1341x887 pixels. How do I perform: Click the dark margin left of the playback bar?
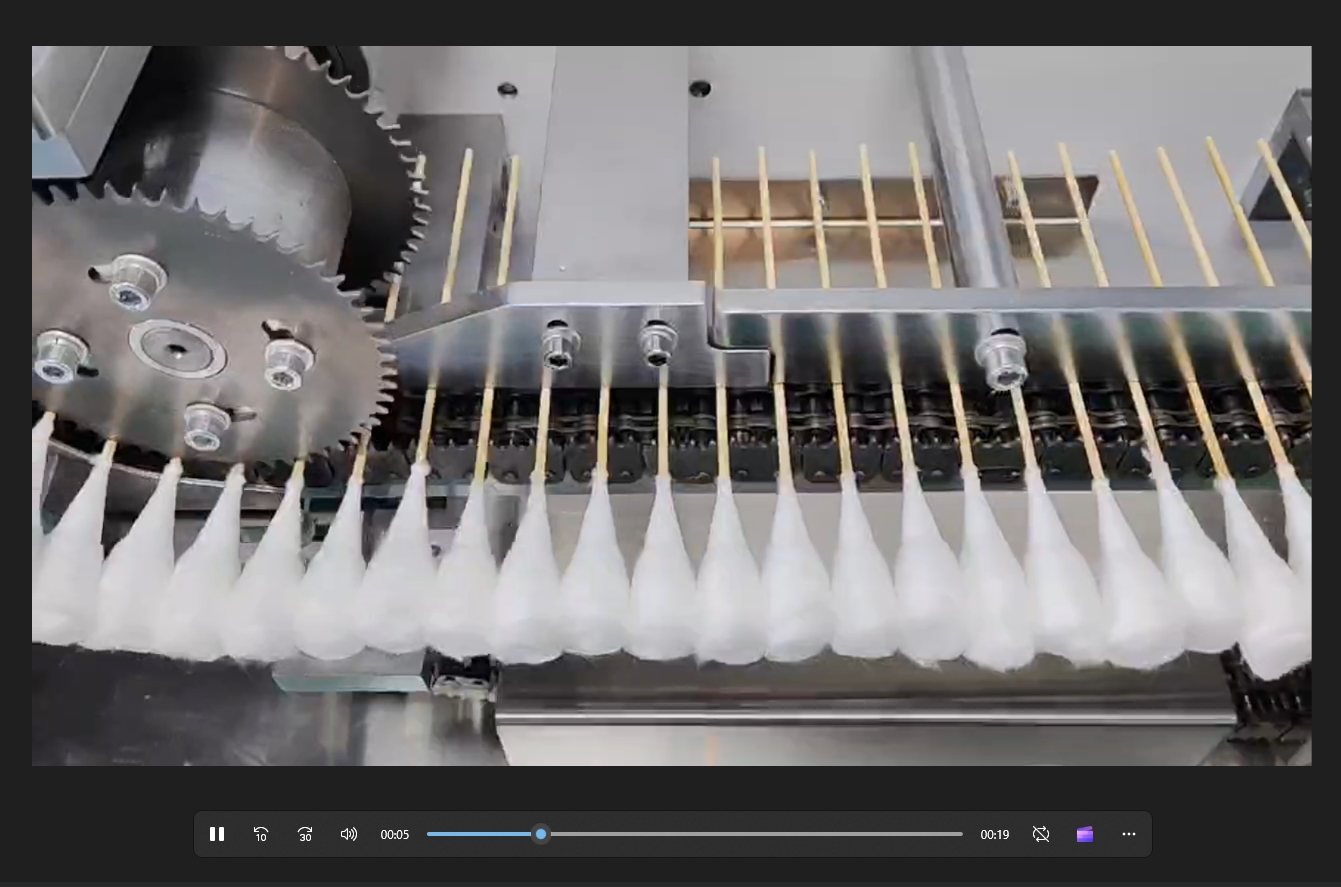point(96,834)
